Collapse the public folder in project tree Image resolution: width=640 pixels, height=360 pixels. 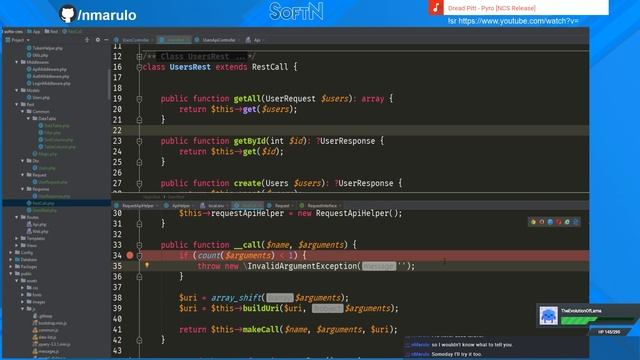tap(11, 273)
